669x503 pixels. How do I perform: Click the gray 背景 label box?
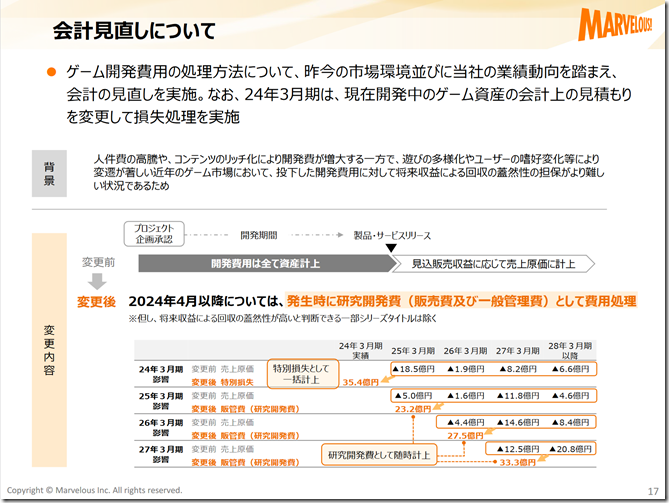49,173
